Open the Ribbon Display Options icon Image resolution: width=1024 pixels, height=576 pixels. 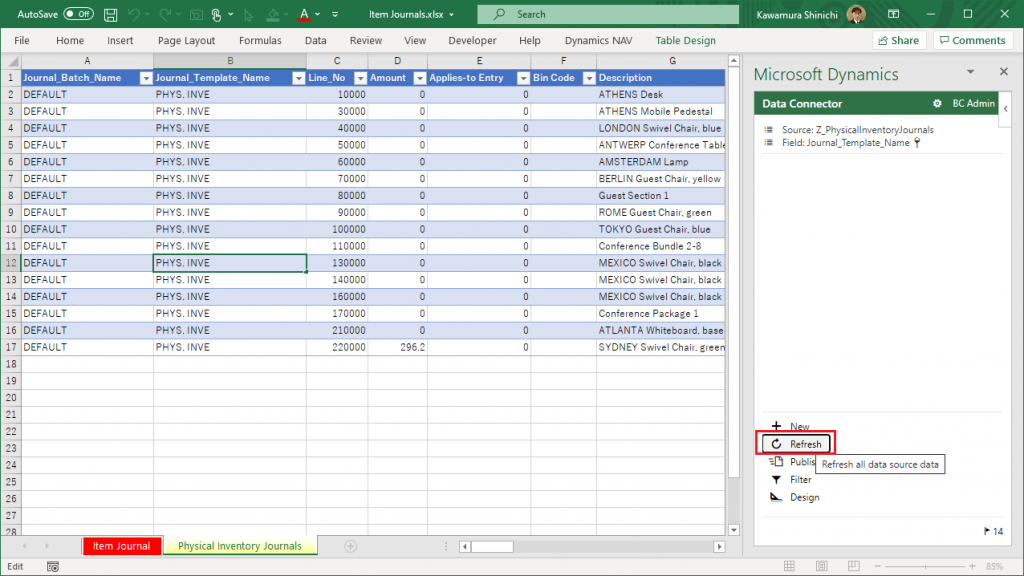coord(894,14)
